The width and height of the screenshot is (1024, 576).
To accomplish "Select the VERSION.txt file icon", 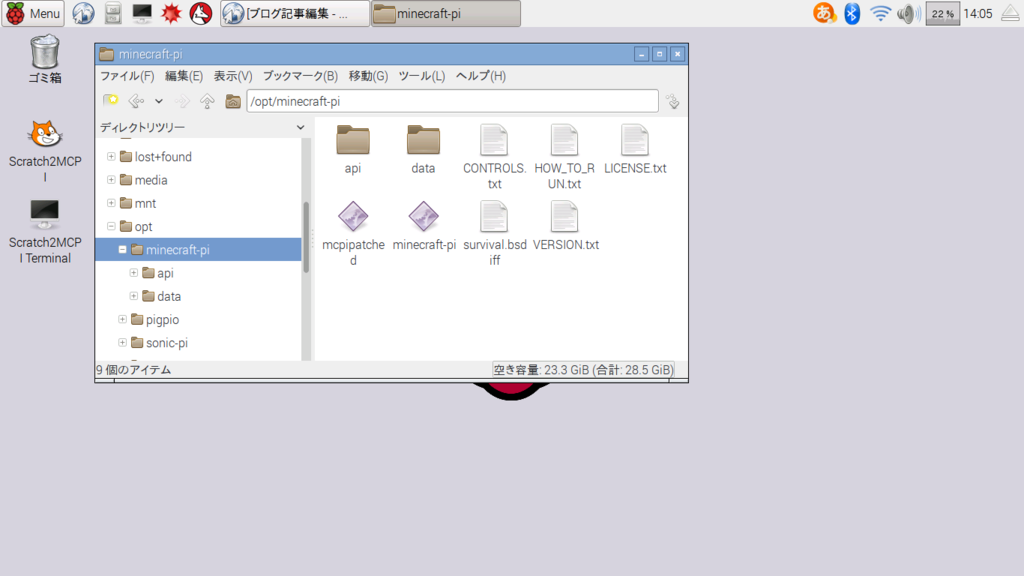I will [564, 216].
